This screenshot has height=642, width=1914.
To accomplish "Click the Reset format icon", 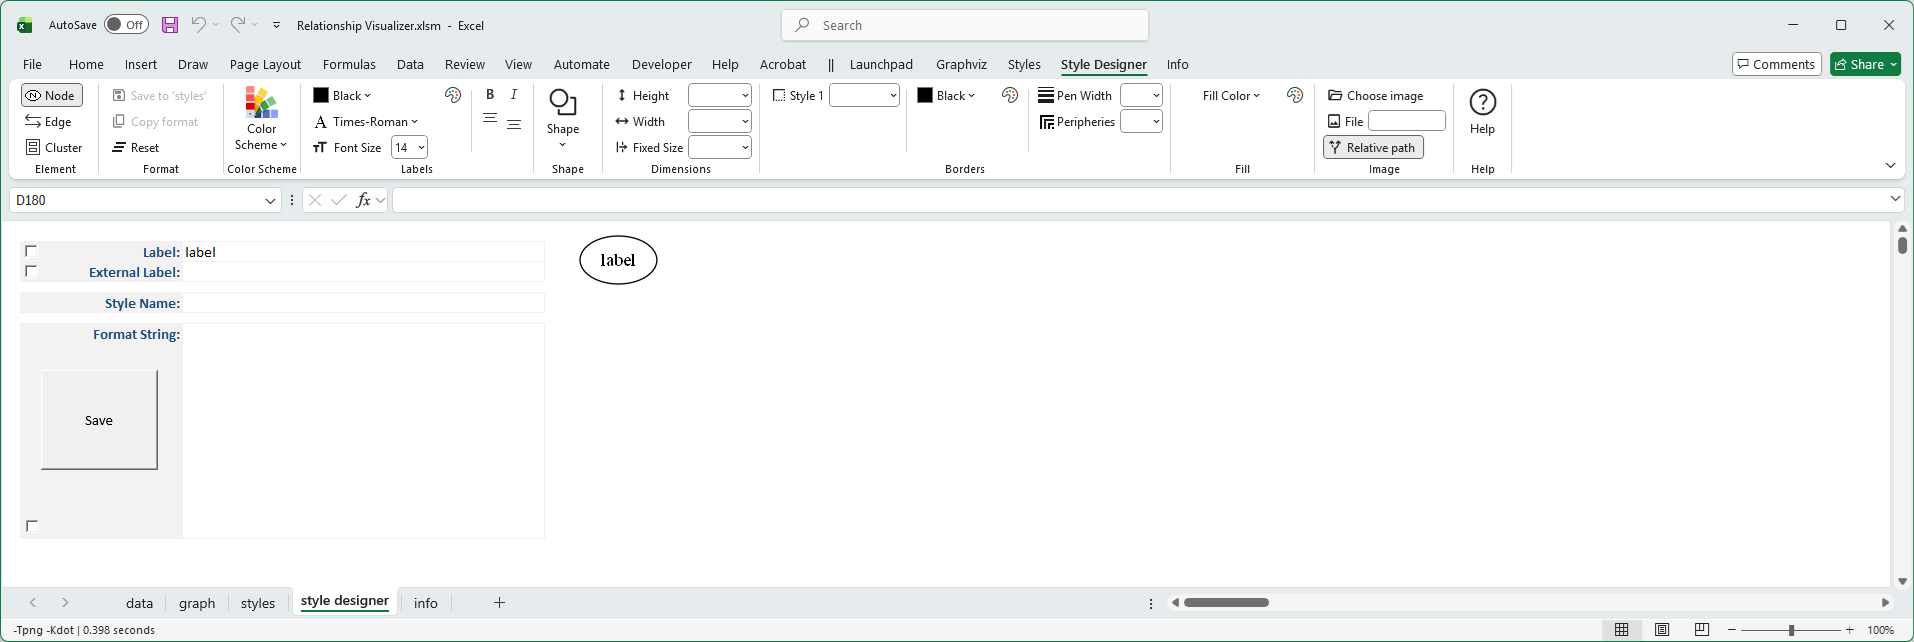I will point(120,148).
